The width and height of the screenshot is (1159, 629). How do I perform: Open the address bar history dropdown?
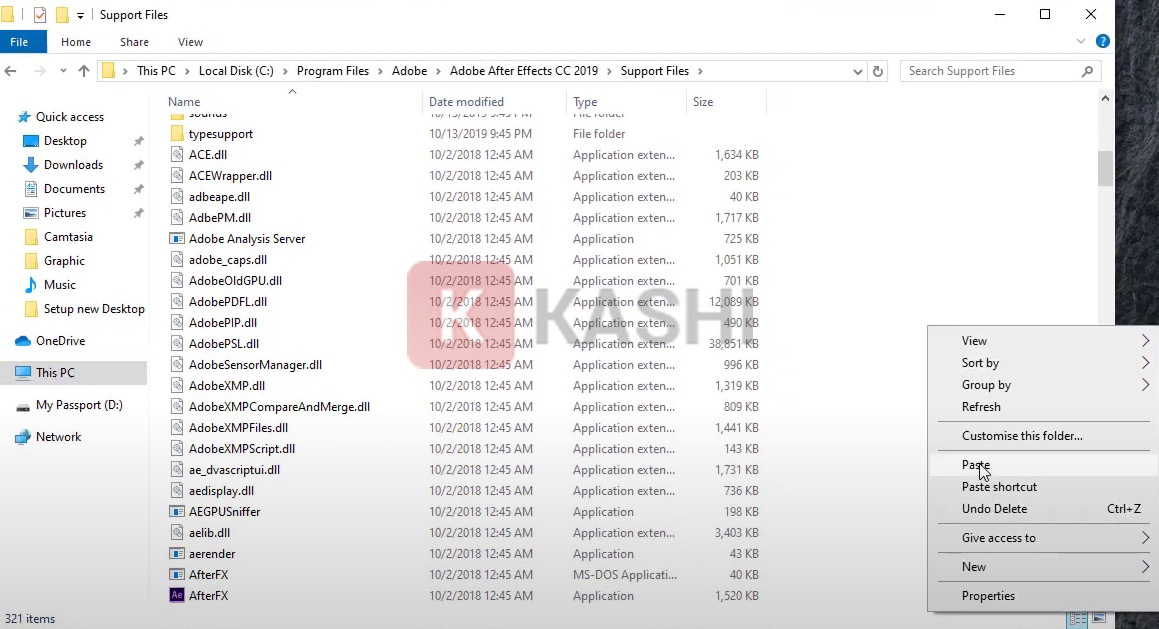[x=857, y=71]
